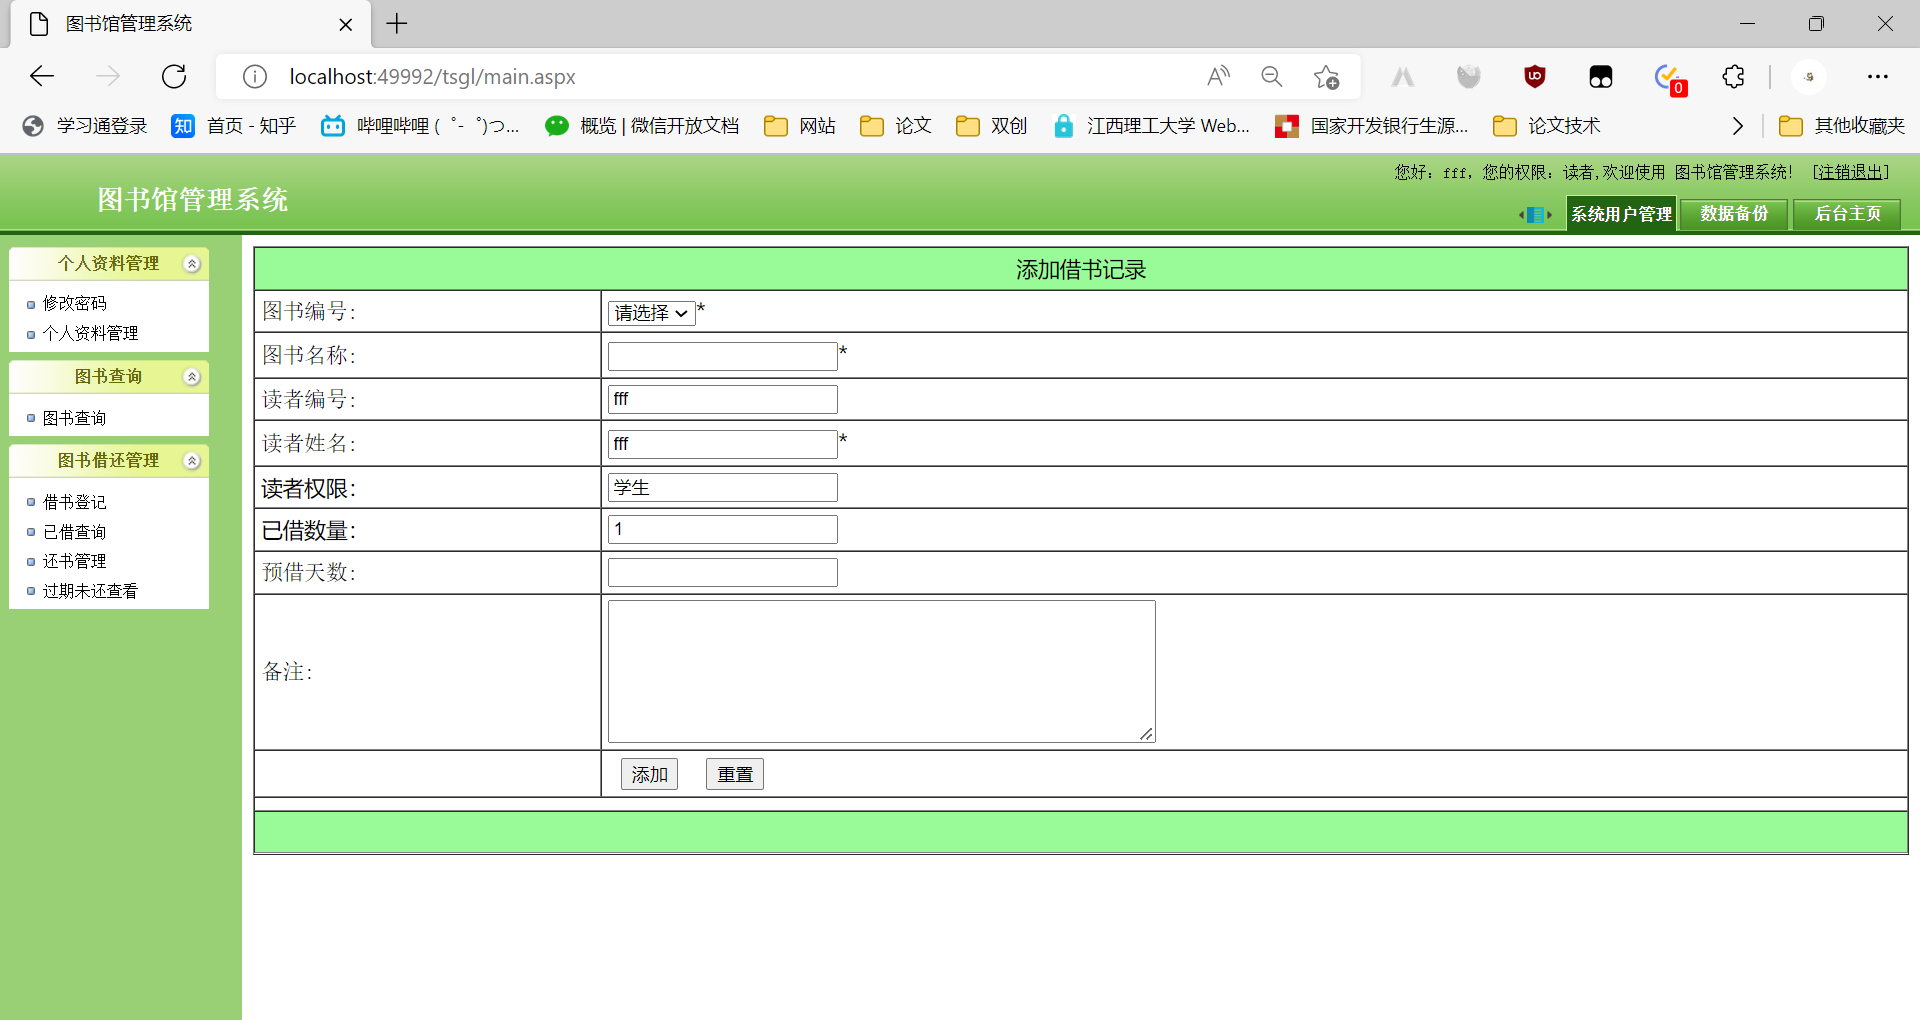
Task: Open 修改密码 menu item
Action: coord(74,303)
